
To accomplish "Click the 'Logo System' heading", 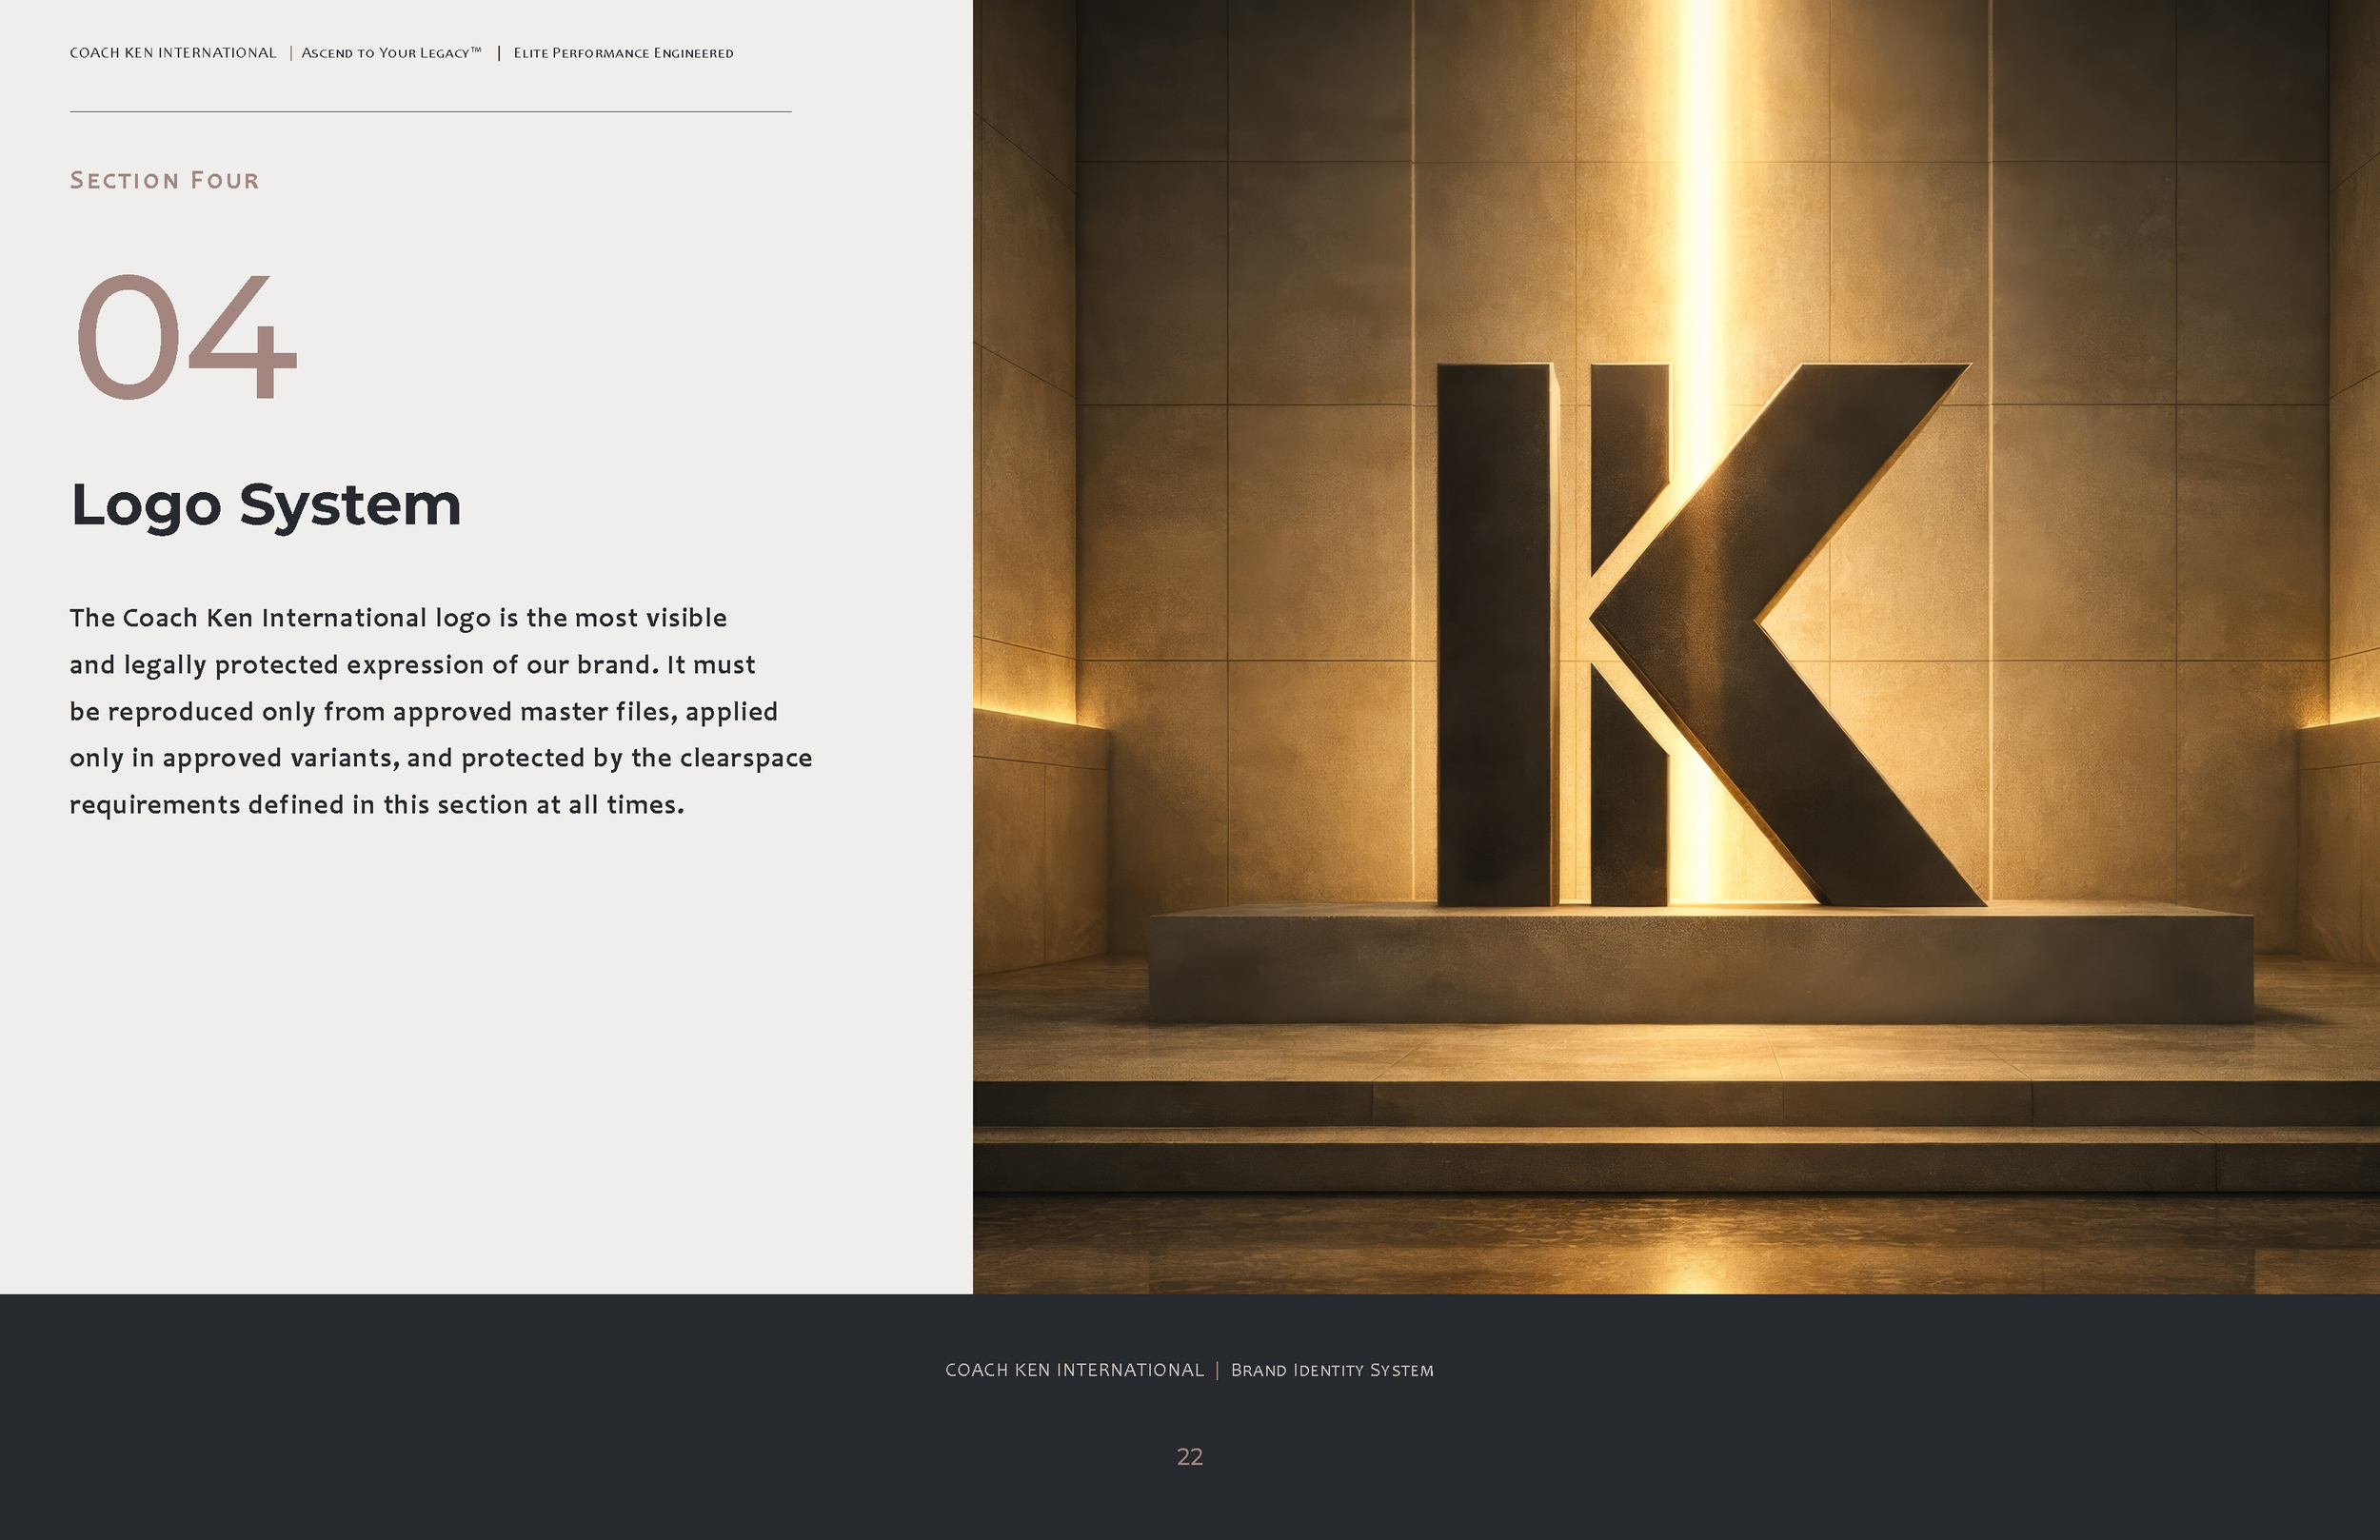I will (266, 506).
